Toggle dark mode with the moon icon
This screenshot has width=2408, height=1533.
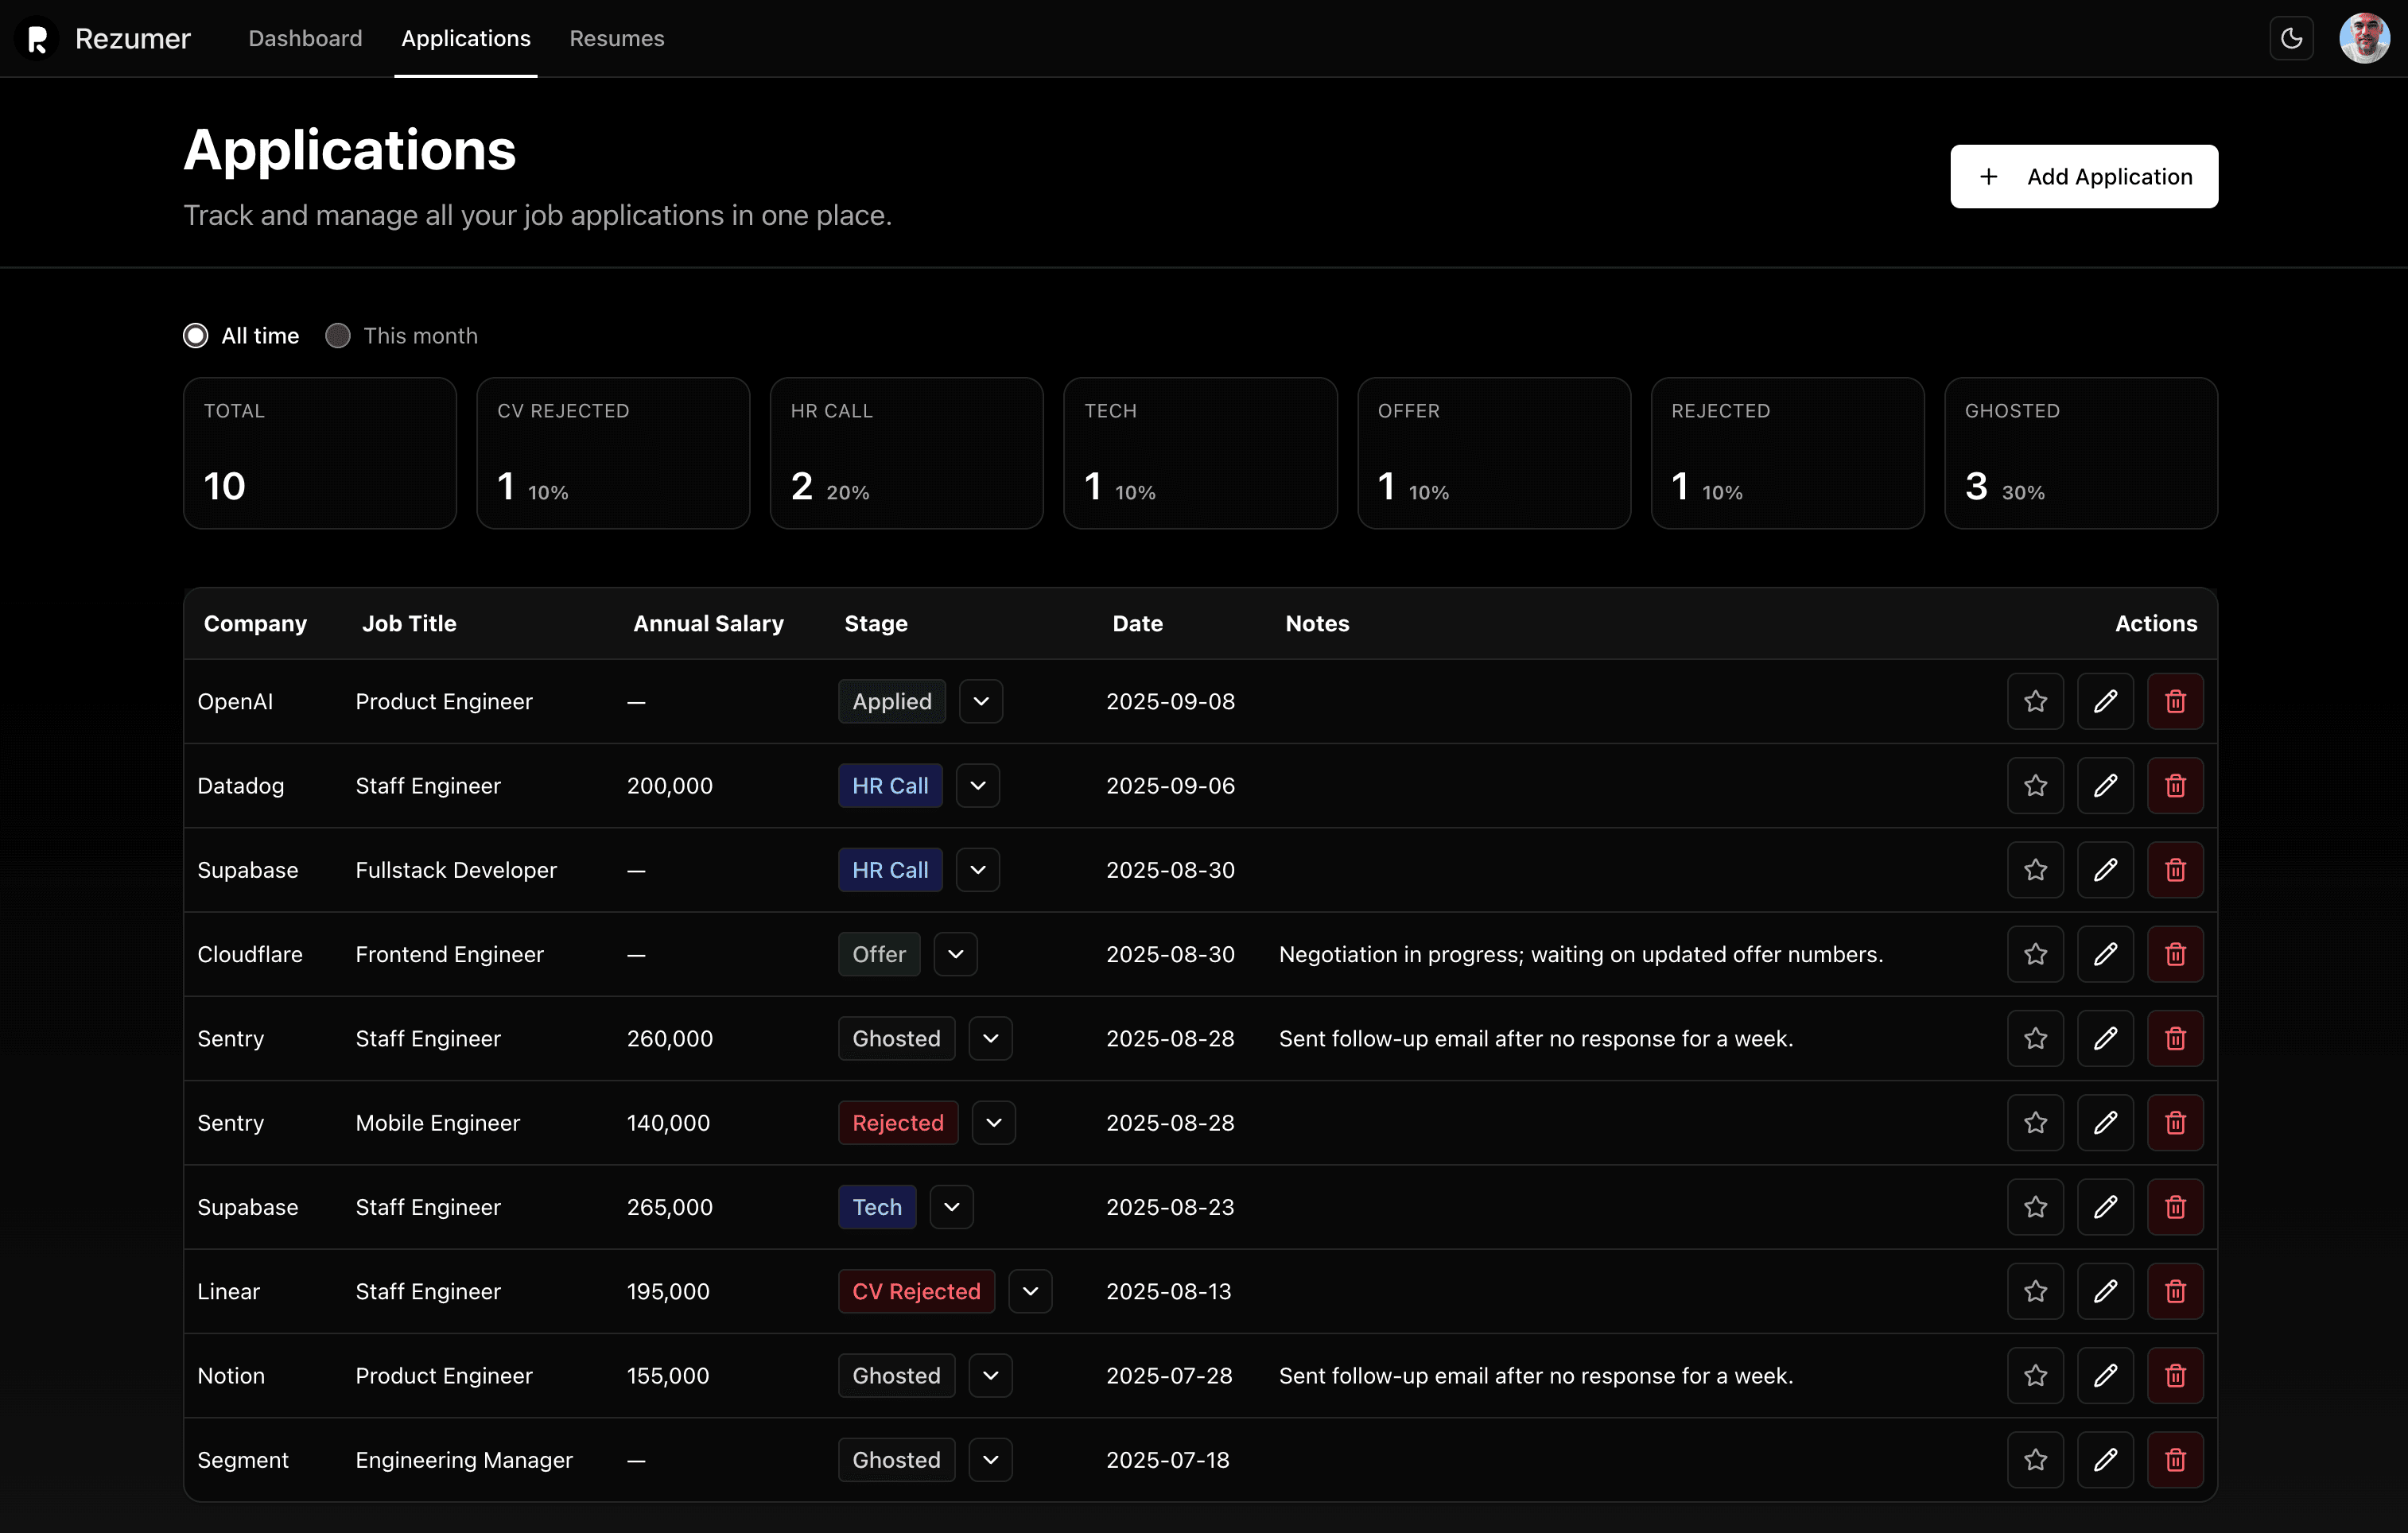click(x=2290, y=38)
